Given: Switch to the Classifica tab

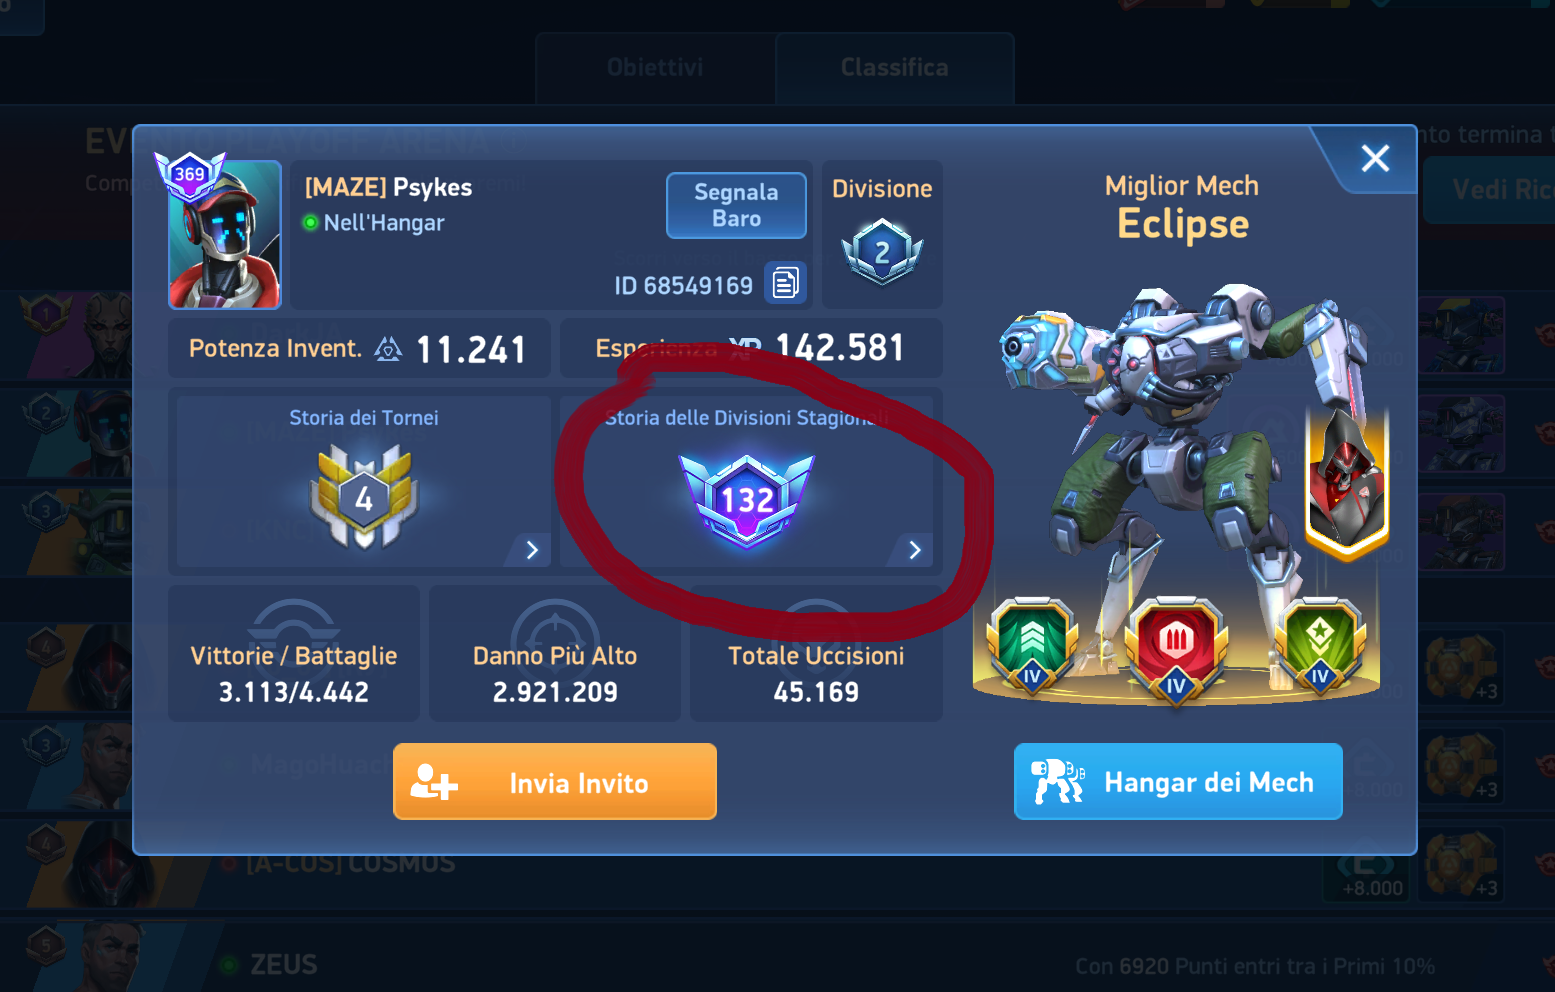Looking at the screenshot, I should click(895, 68).
